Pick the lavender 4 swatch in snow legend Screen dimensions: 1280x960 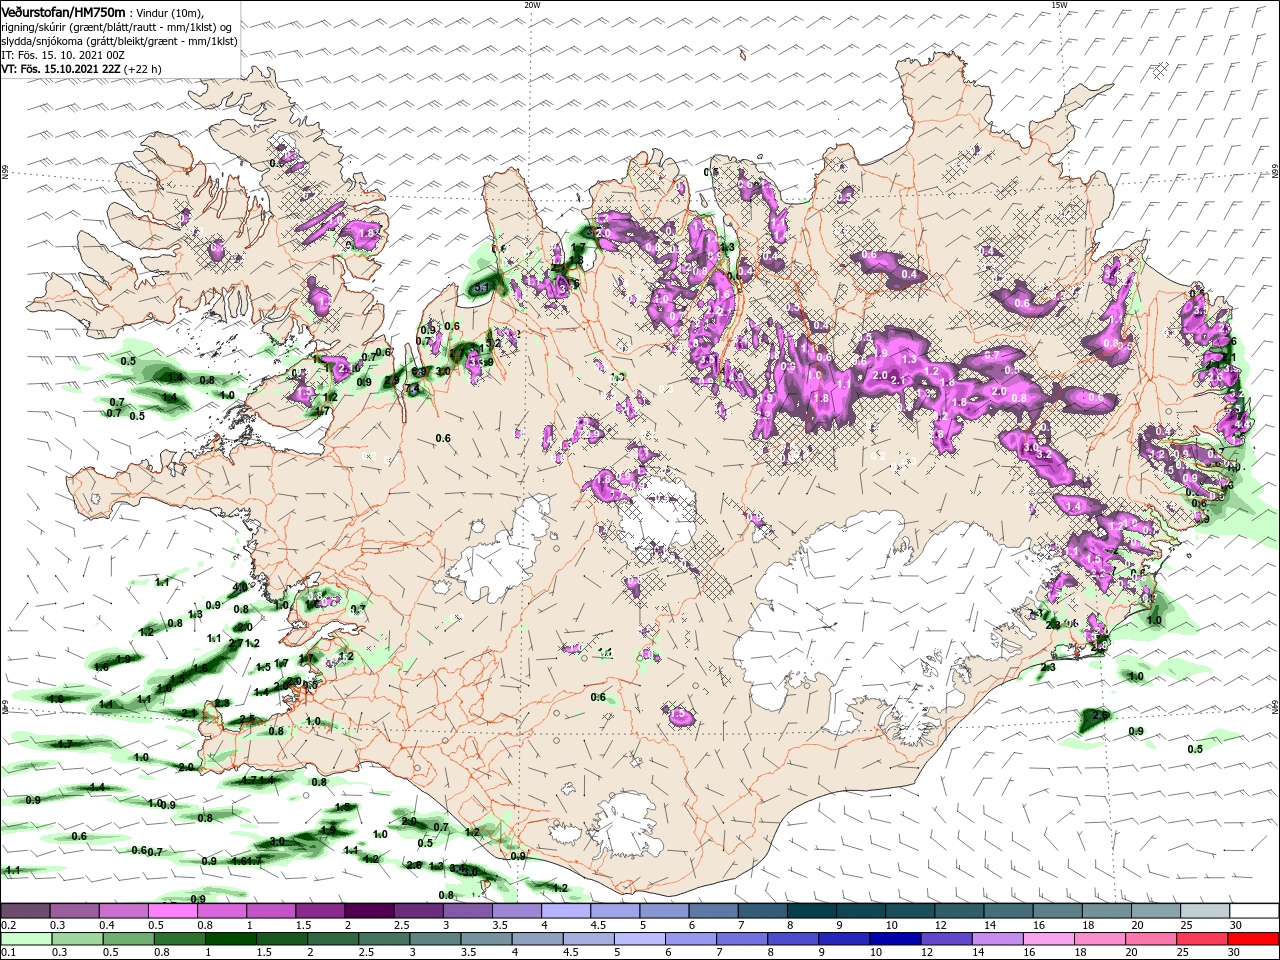[x=566, y=910]
